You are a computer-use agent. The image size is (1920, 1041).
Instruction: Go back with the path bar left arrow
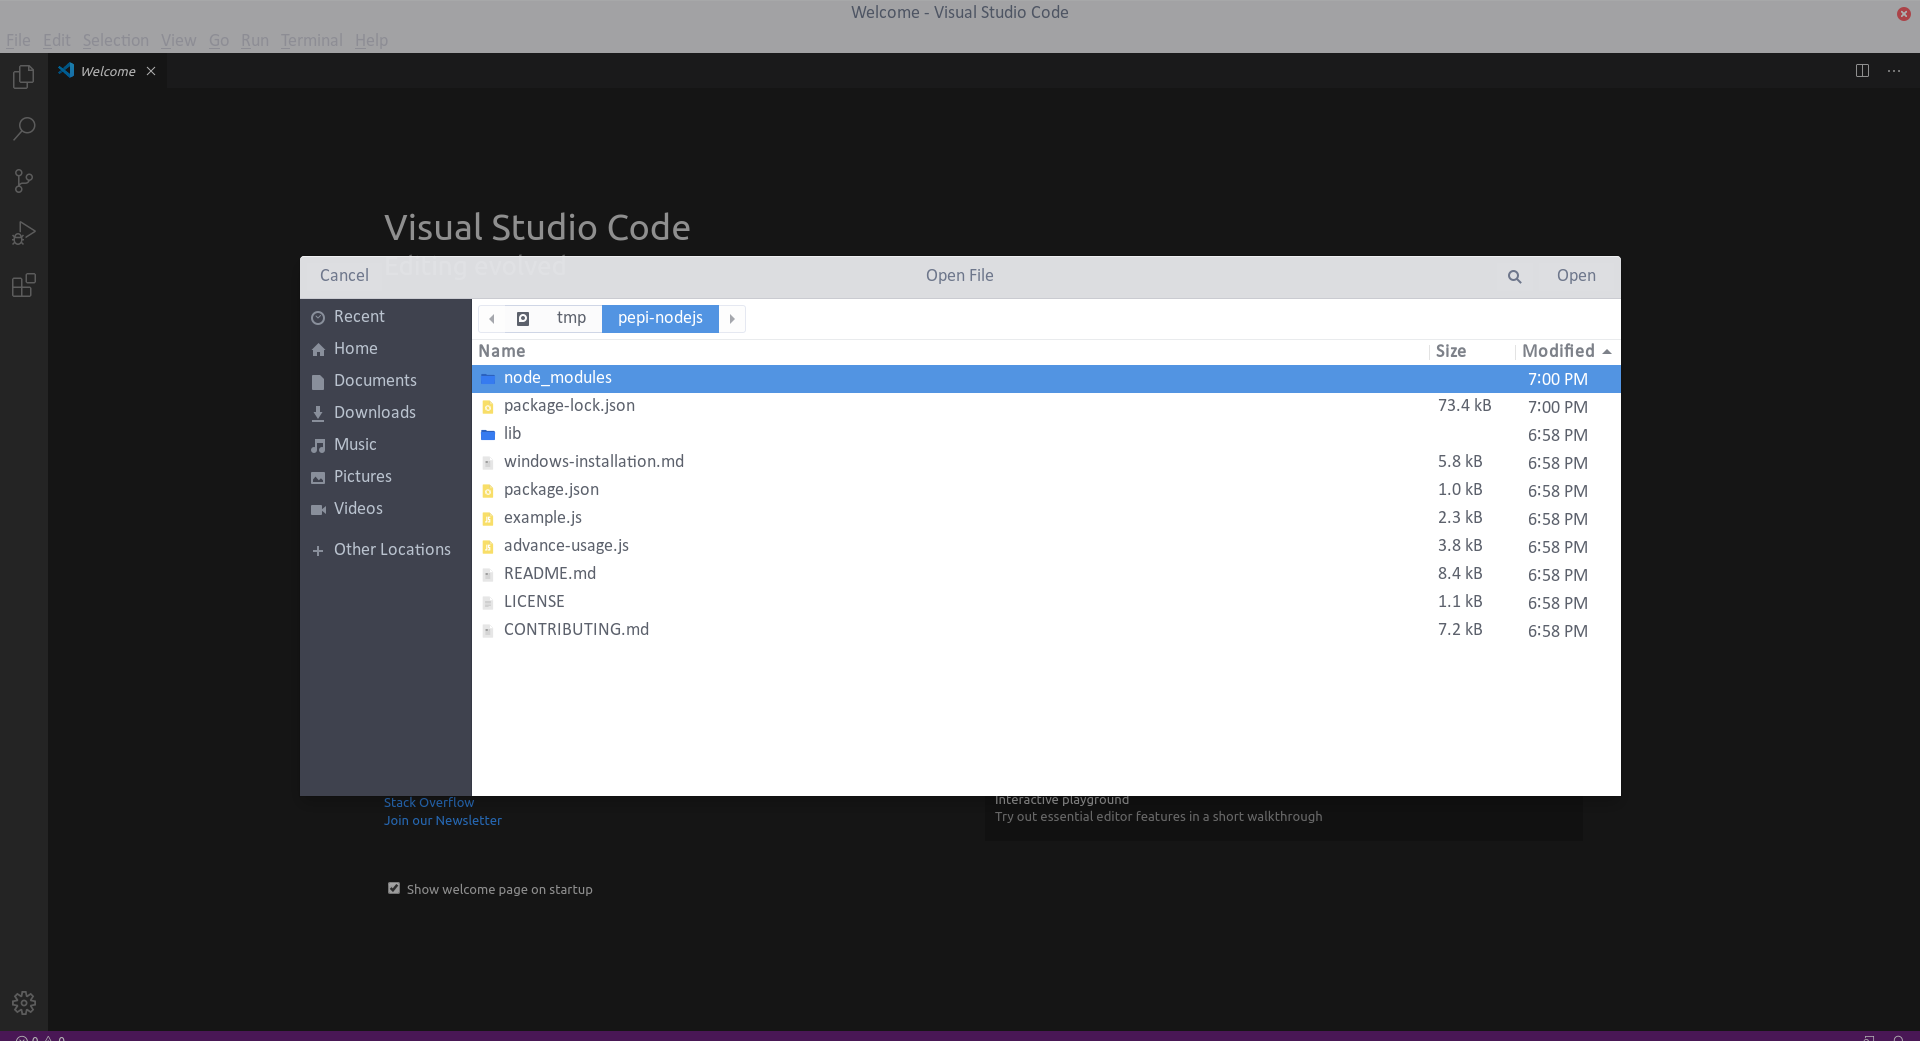point(492,318)
